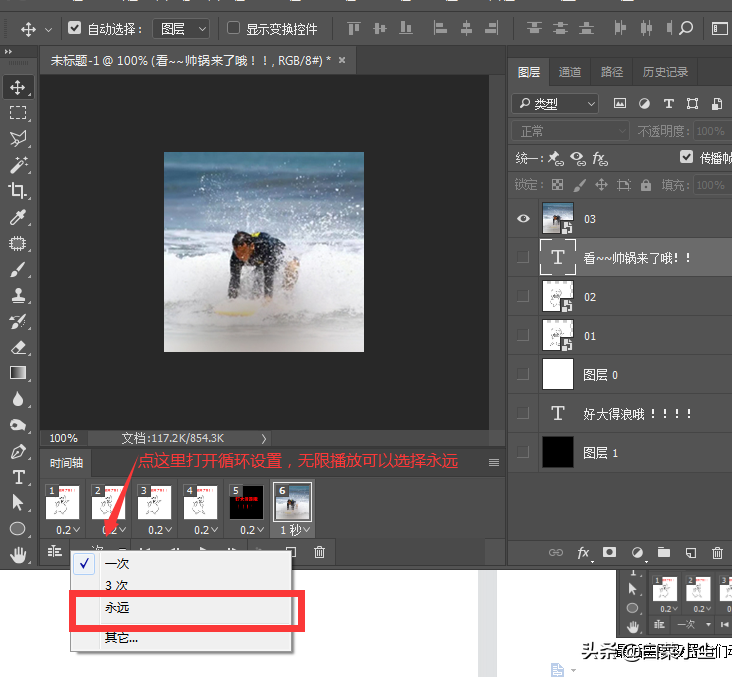Select the Hand tool
The height and width of the screenshot is (677, 732).
pos(18,555)
